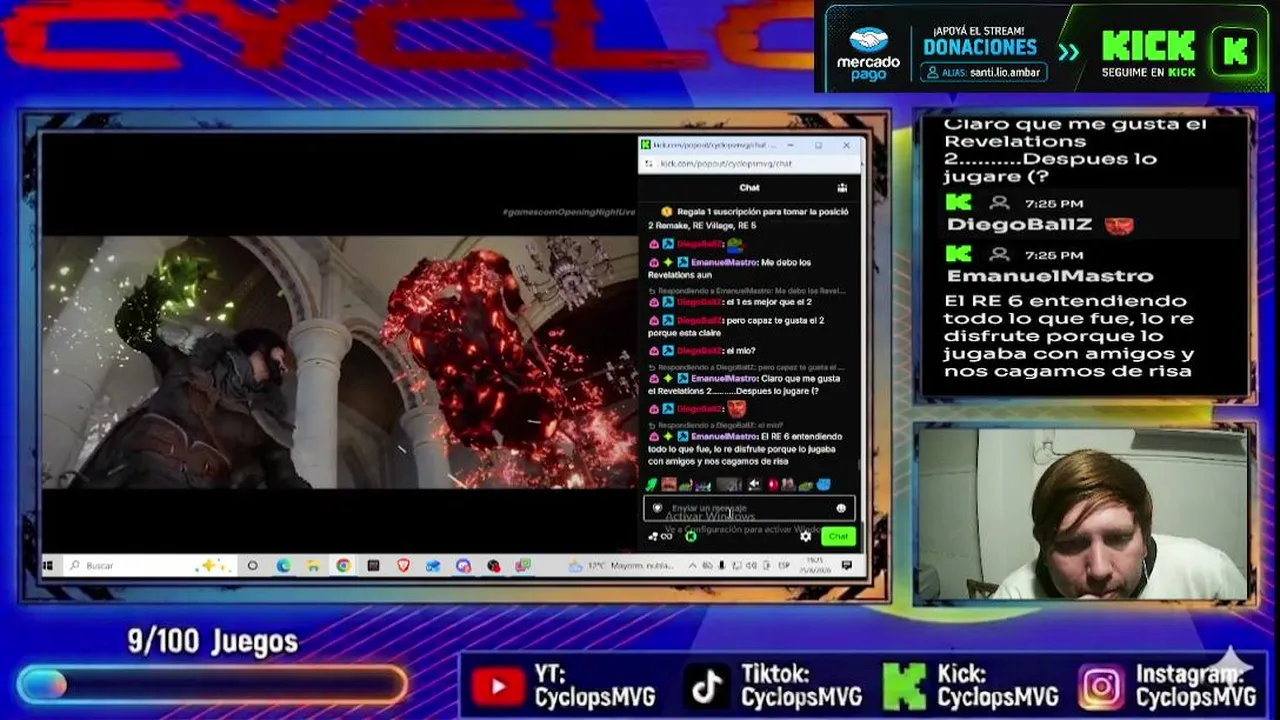The height and width of the screenshot is (720, 1280).
Task: Click the 'EmanuelMastro' name in overlay chat
Action: pyautogui.click(x=1049, y=276)
